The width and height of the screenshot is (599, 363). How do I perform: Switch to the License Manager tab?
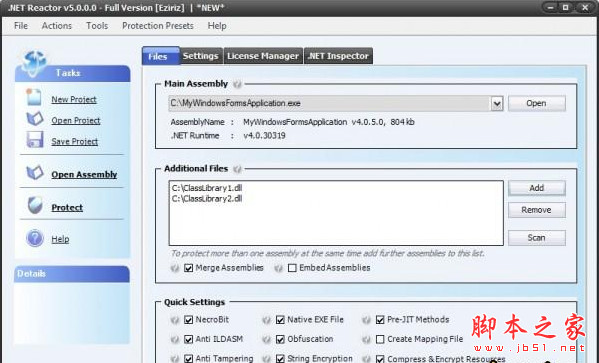click(x=263, y=56)
